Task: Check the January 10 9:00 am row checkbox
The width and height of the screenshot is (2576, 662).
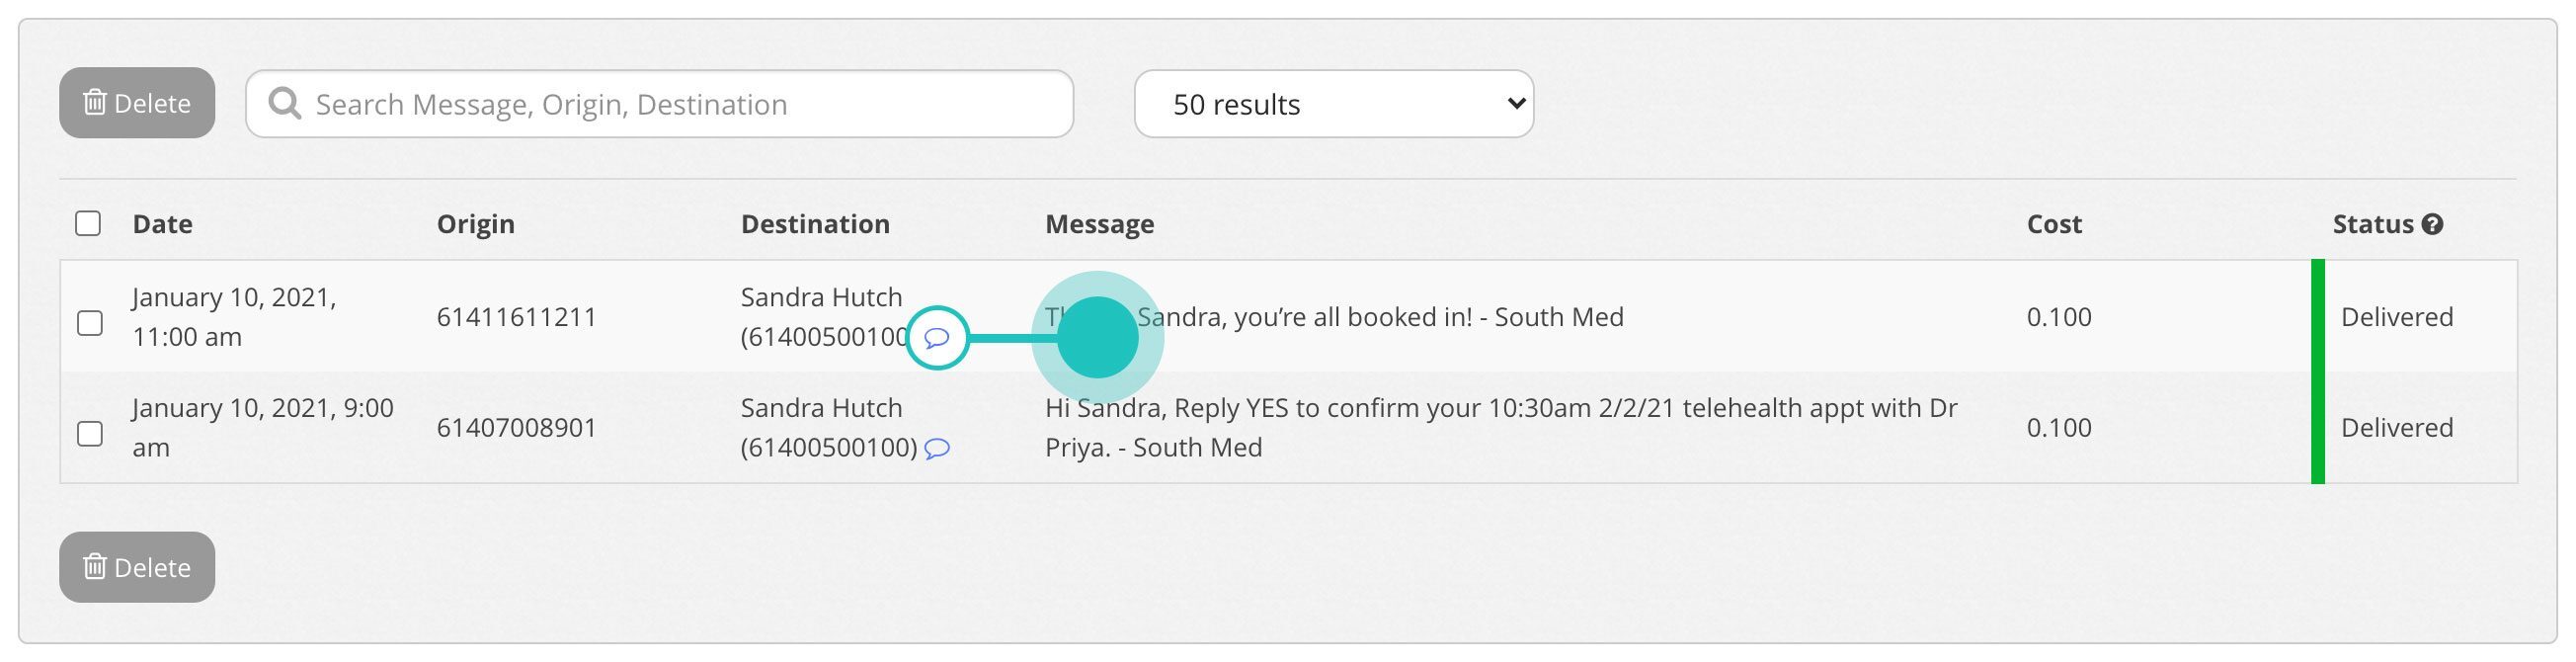Action: [x=90, y=434]
